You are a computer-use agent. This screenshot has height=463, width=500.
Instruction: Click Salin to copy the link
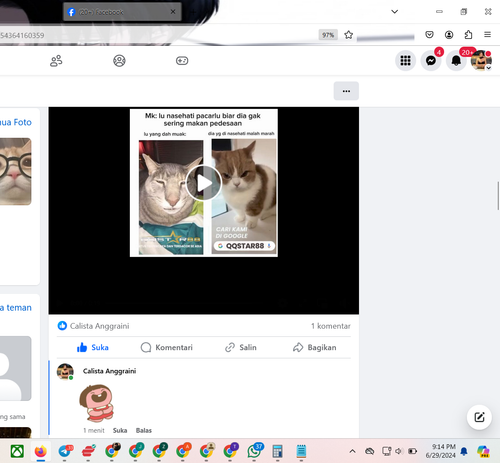[241, 347]
